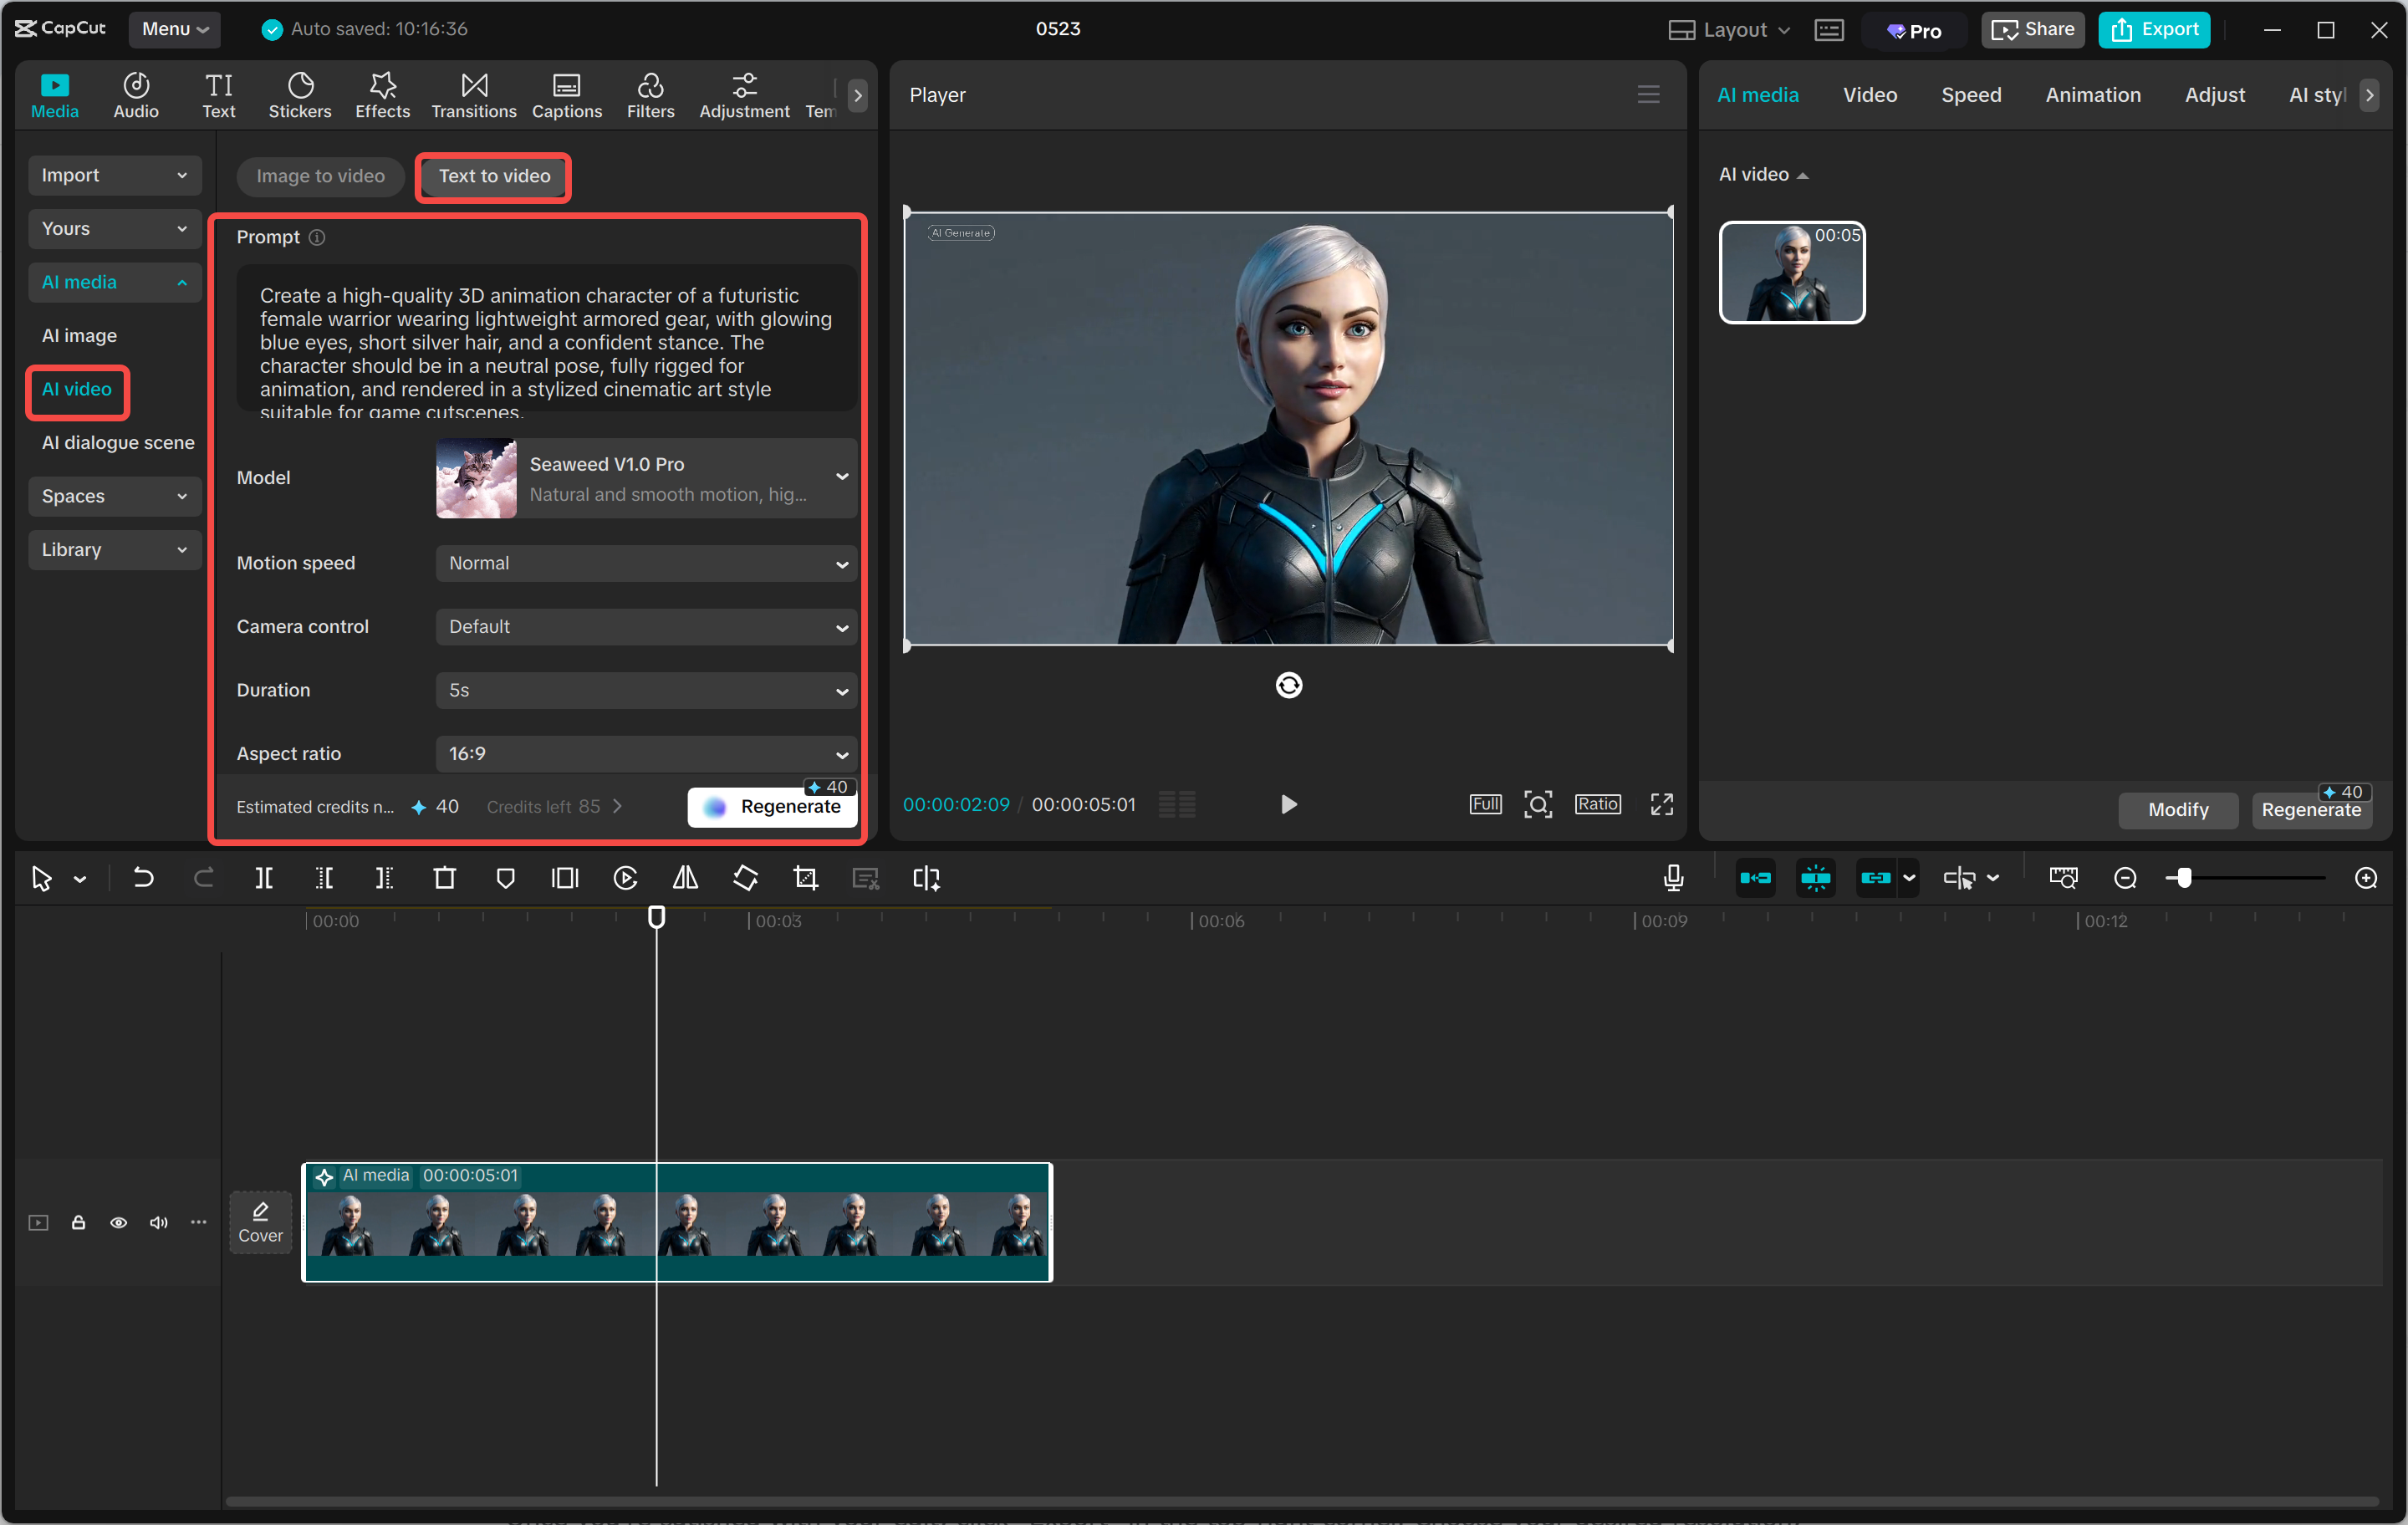Open the Model selector showing Seaweed V1.0 Pro
Image resolution: width=2408 pixels, height=1525 pixels.
pos(644,478)
